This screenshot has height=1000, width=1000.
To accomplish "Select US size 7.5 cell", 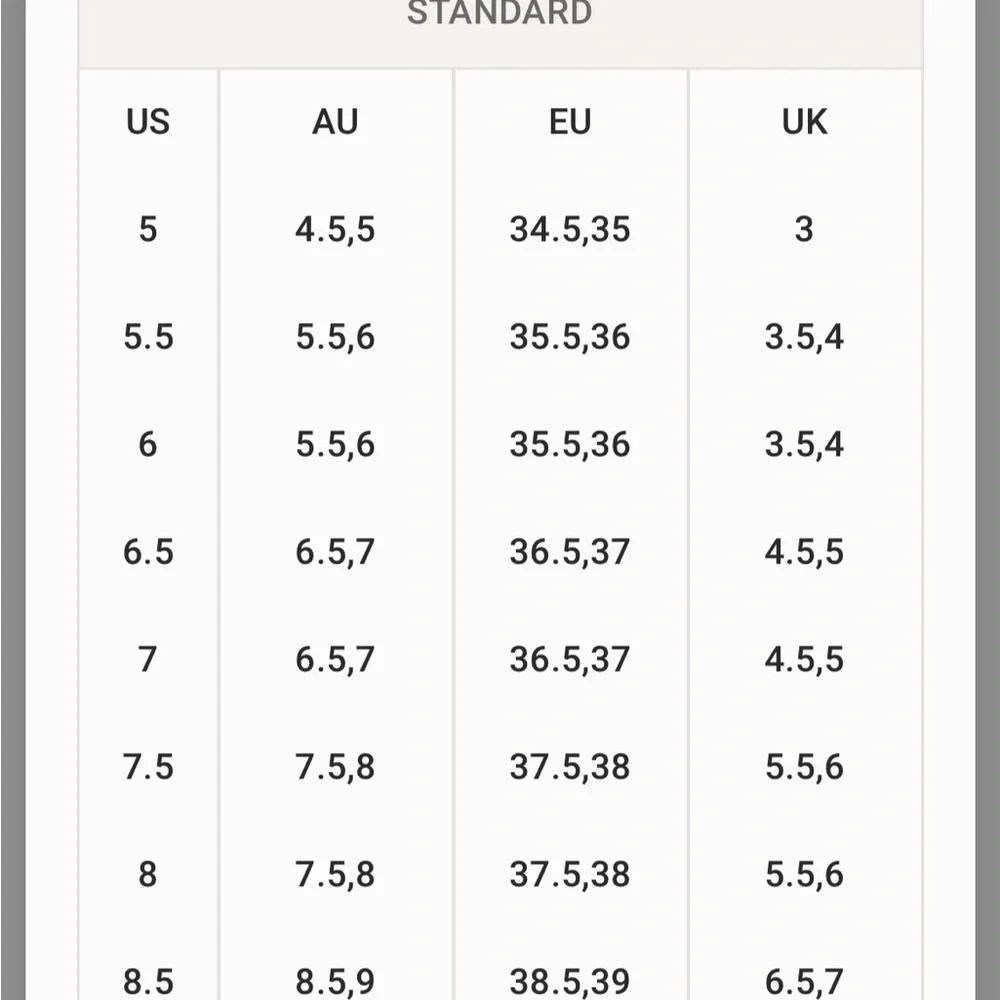I will (x=148, y=766).
